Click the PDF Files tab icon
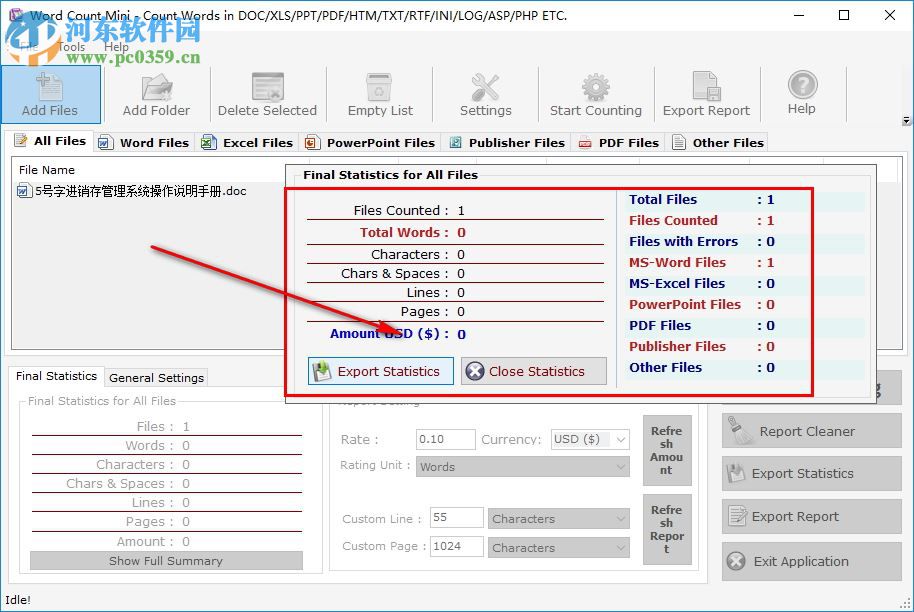The image size is (914, 612). click(585, 143)
